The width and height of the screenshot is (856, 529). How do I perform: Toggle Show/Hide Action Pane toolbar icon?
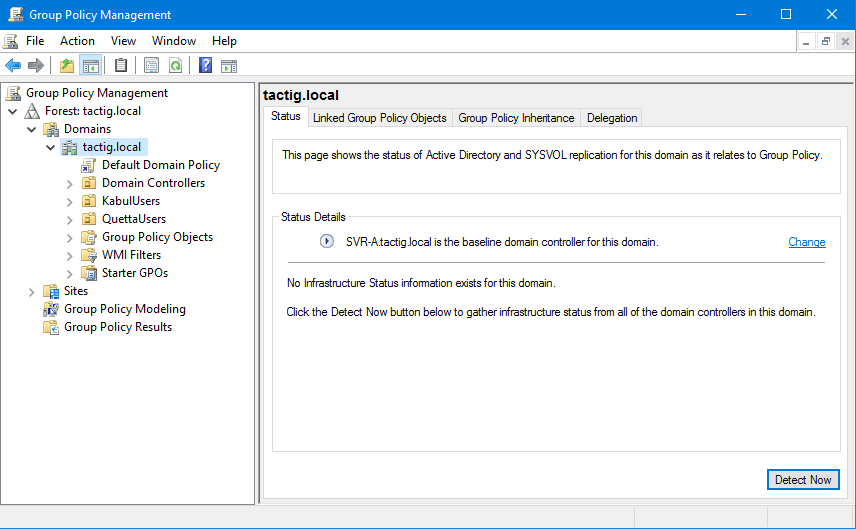coord(229,66)
